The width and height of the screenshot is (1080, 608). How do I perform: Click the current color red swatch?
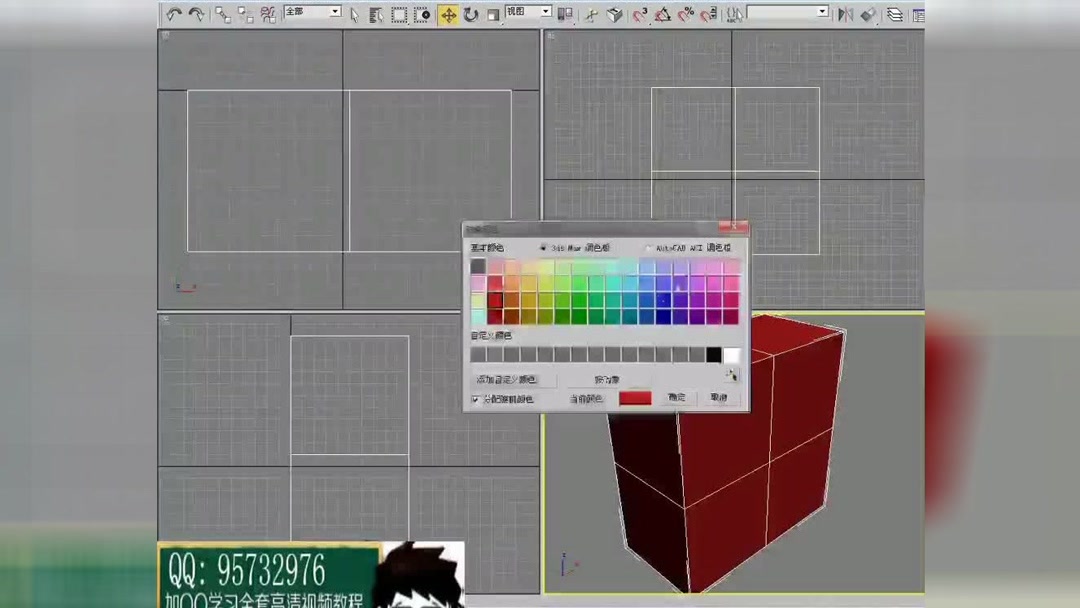click(x=635, y=397)
